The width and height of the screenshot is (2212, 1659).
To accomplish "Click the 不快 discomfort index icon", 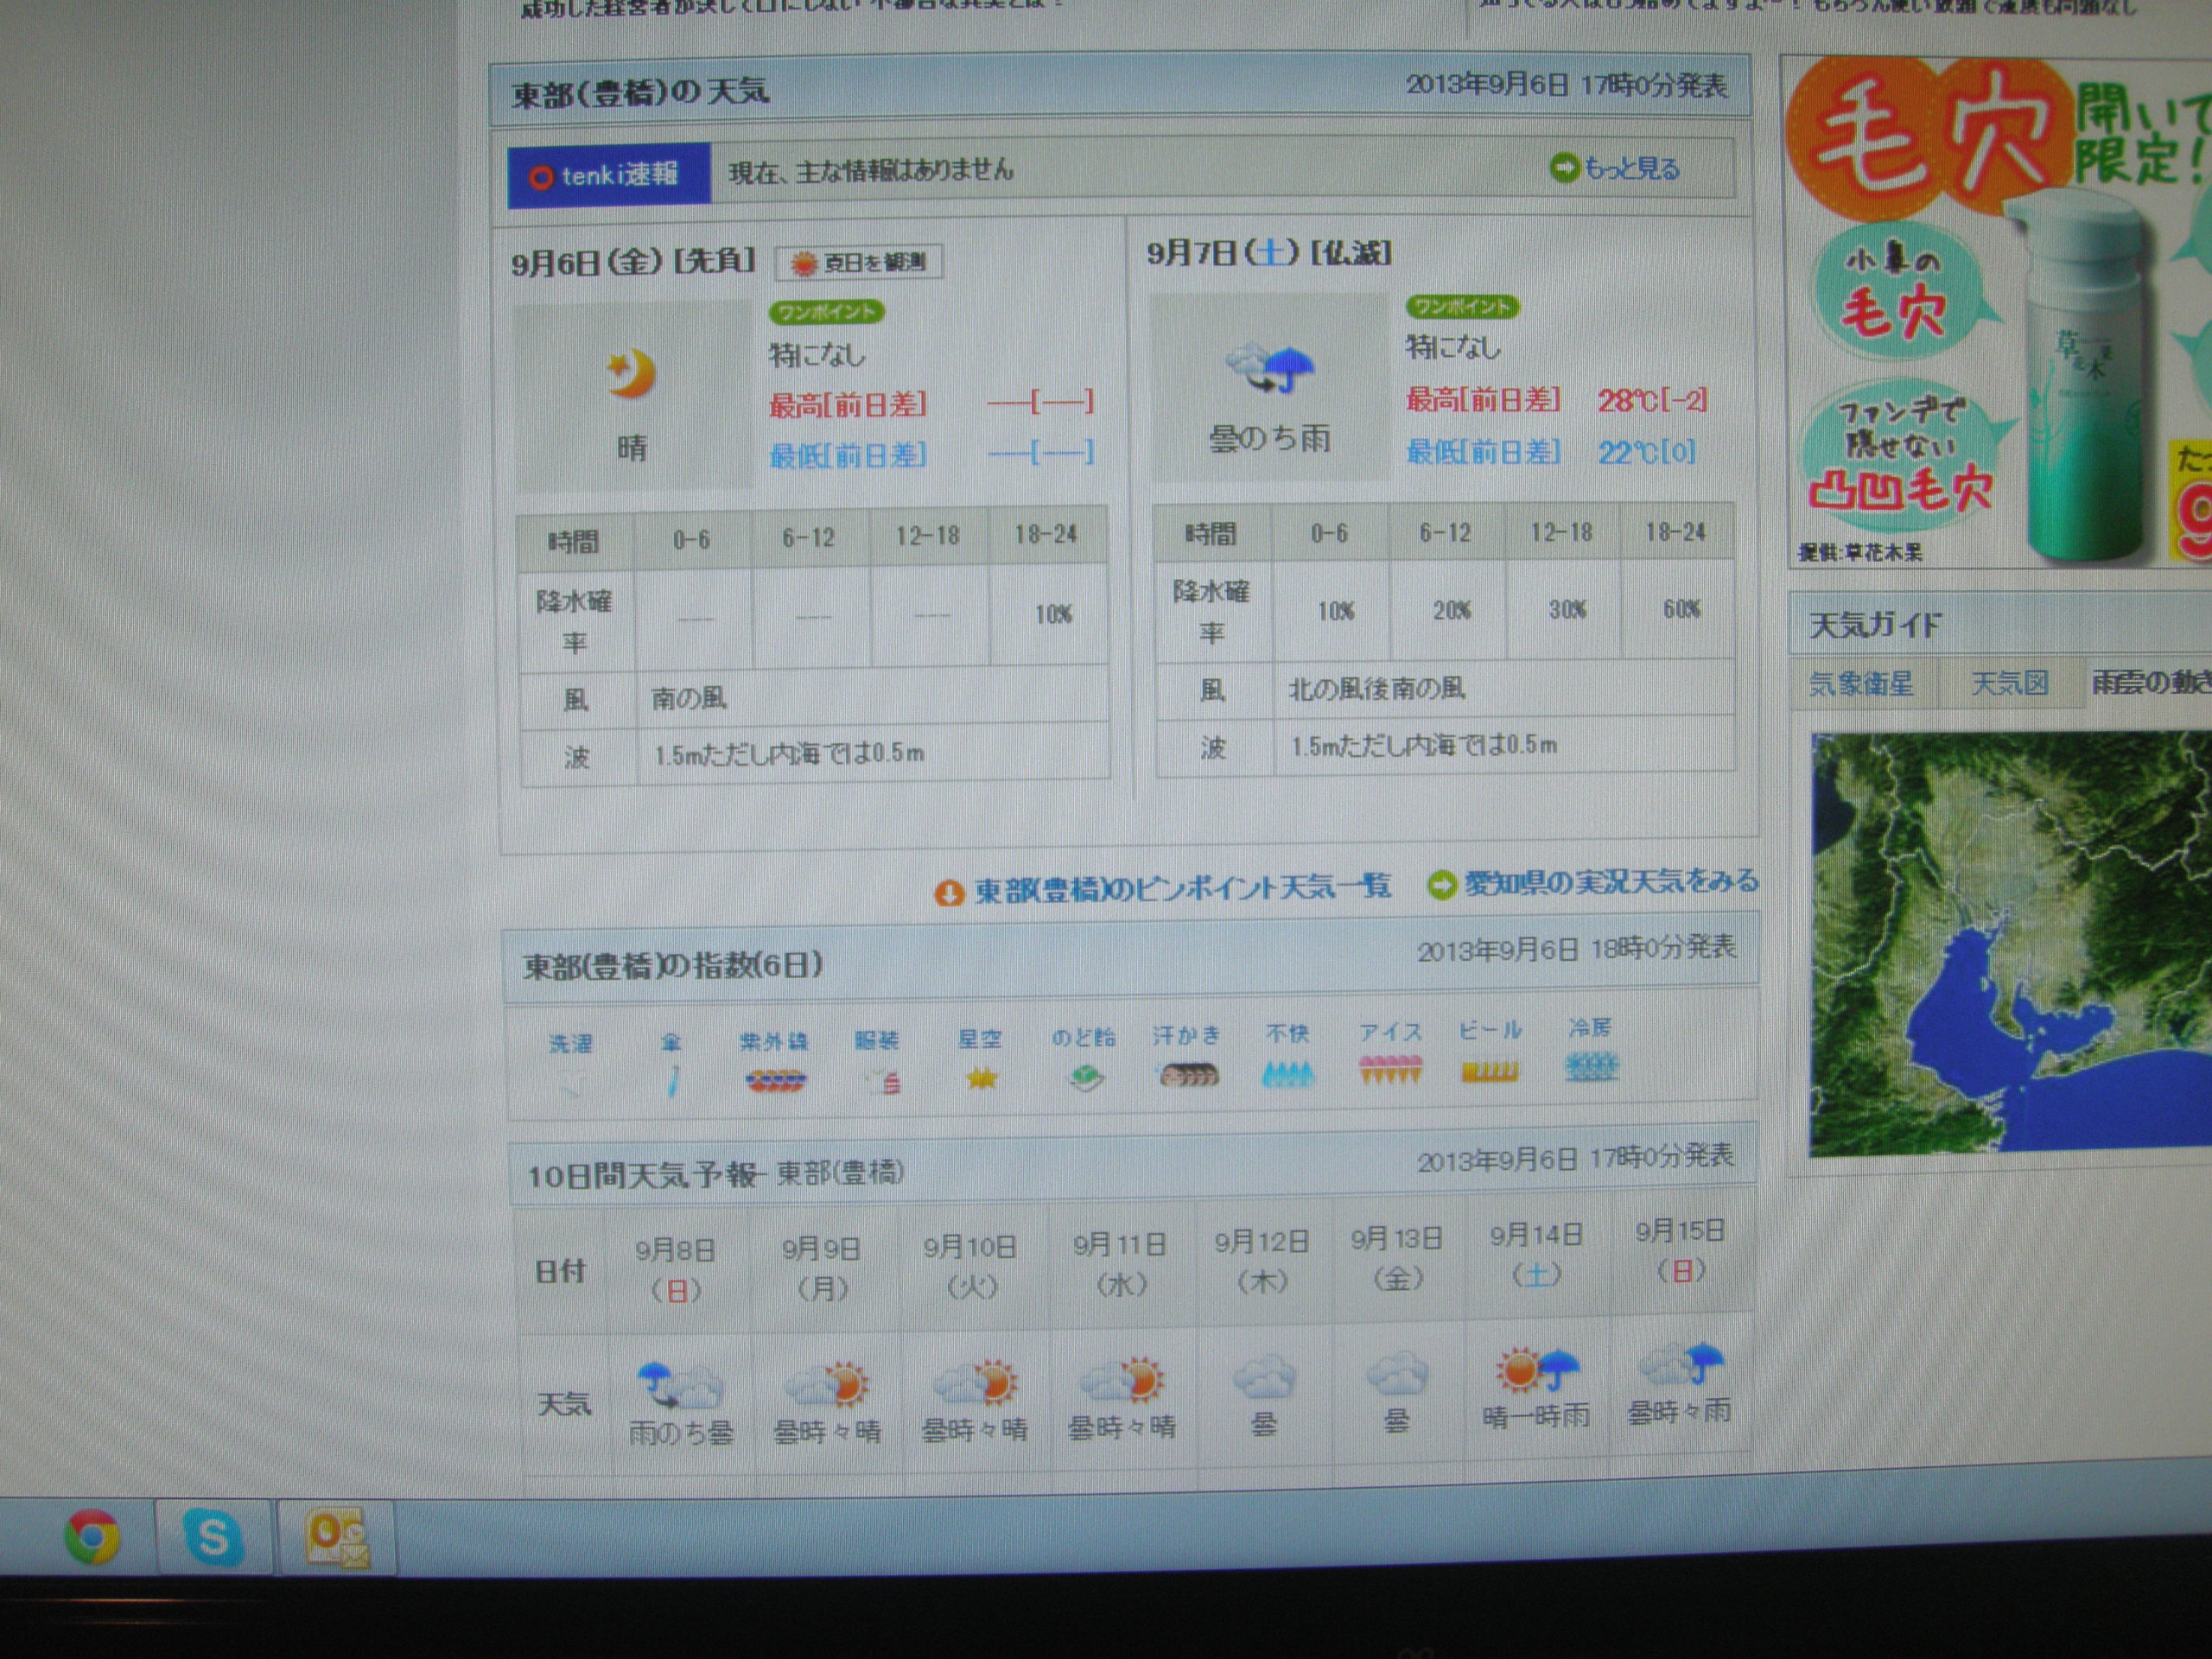I will pos(1288,1074).
